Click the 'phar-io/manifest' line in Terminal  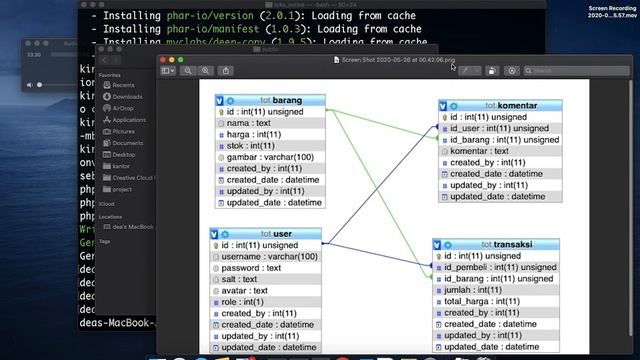pyautogui.click(x=256, y=29)
